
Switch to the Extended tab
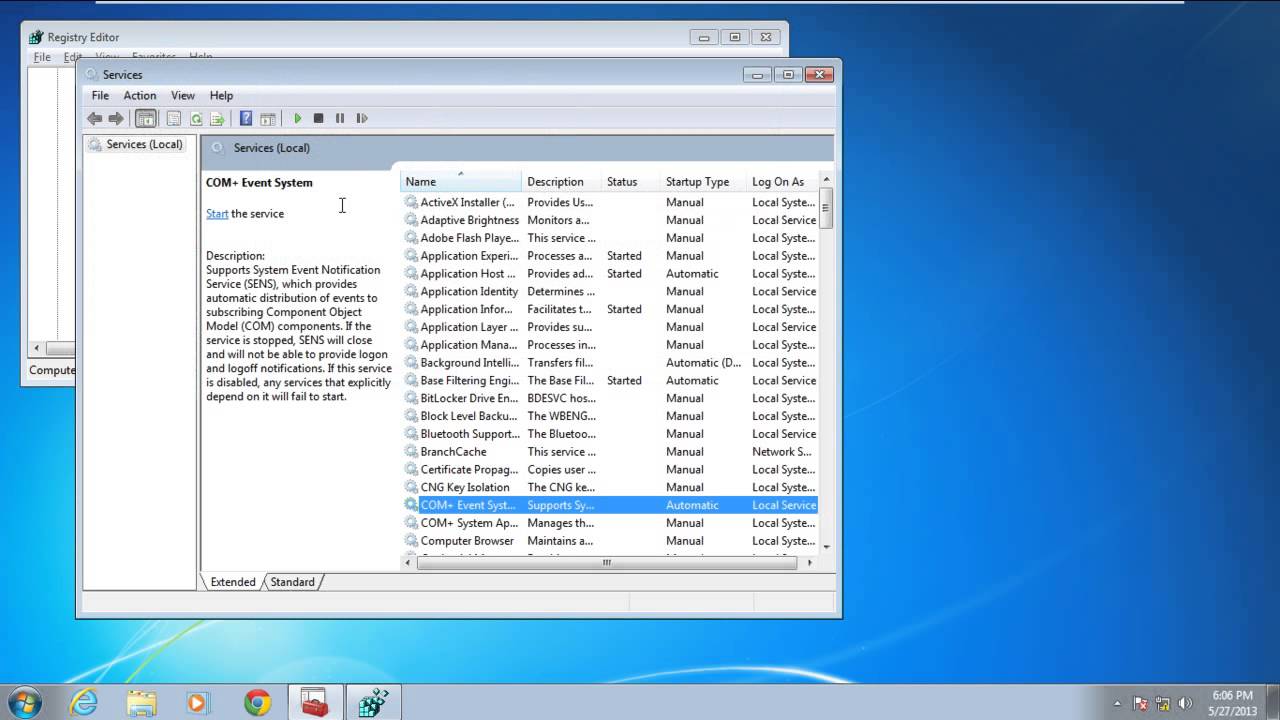point(233,582)
